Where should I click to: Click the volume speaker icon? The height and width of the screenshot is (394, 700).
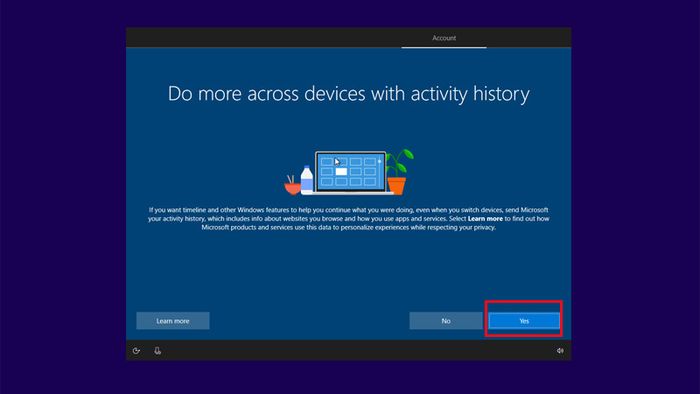pyautogui.click(x=560, y=351)
